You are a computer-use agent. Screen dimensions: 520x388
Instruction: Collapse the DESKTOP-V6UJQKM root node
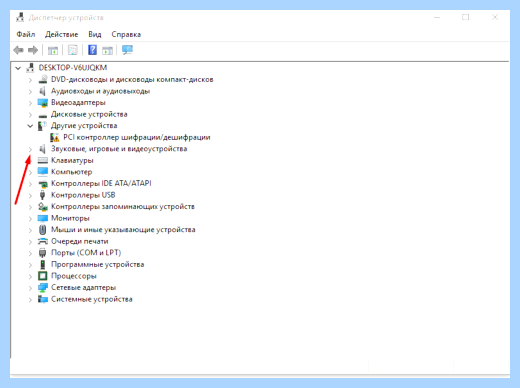click(18, 68)
